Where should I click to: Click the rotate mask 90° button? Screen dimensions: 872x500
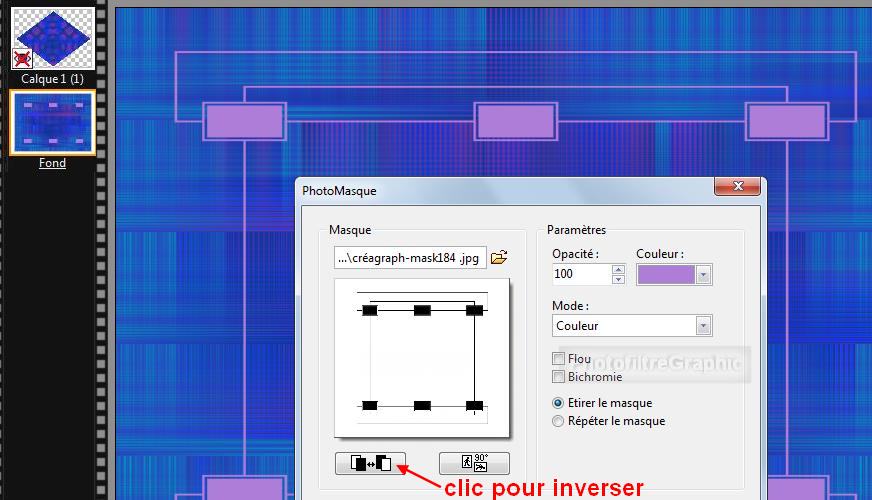pos(474,463)
